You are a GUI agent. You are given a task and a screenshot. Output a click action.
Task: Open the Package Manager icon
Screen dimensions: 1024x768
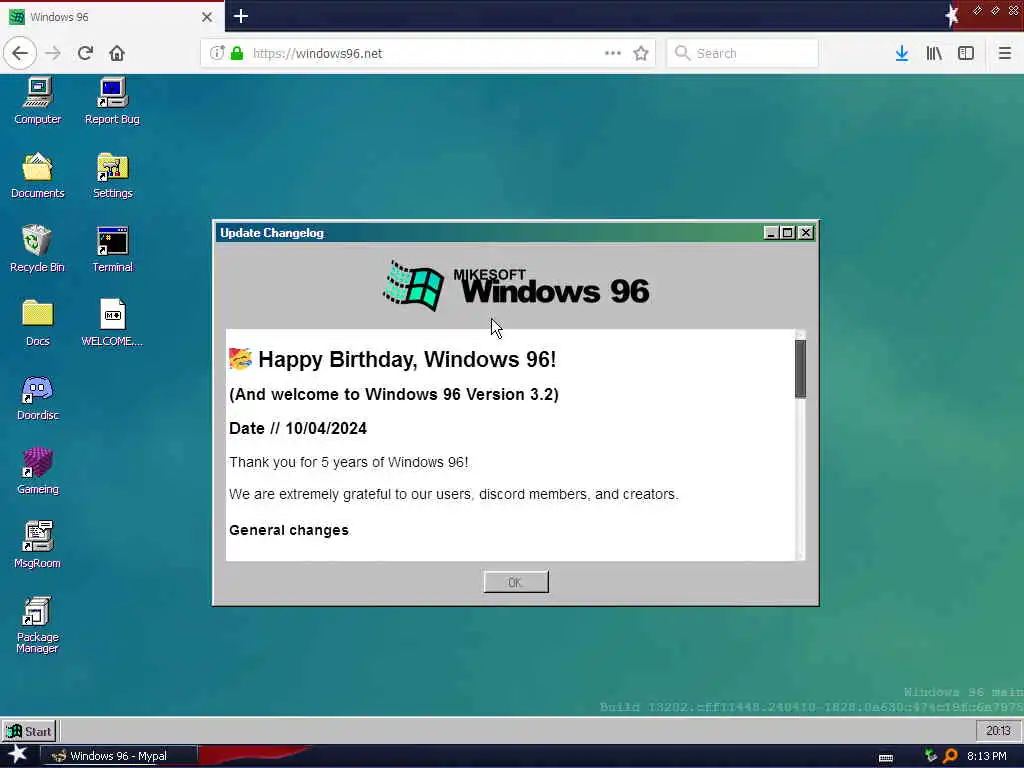(37, 624)
